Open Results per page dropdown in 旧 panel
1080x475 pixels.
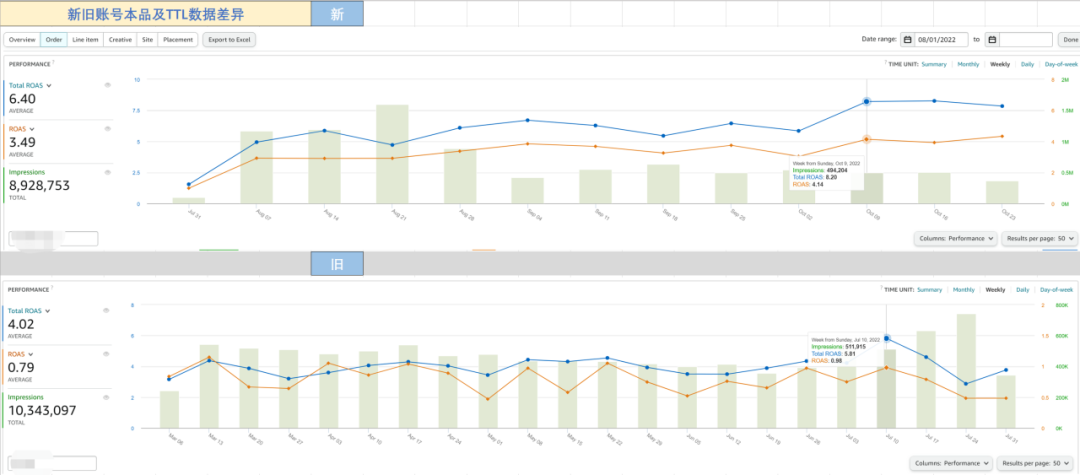point(1035,463)
